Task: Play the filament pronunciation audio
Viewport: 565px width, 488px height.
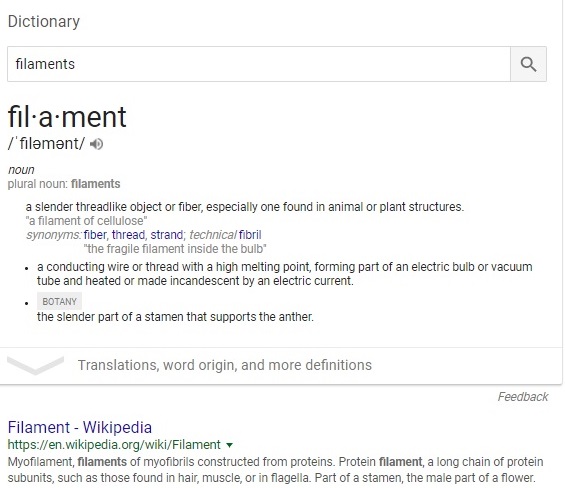Action: 96,144
